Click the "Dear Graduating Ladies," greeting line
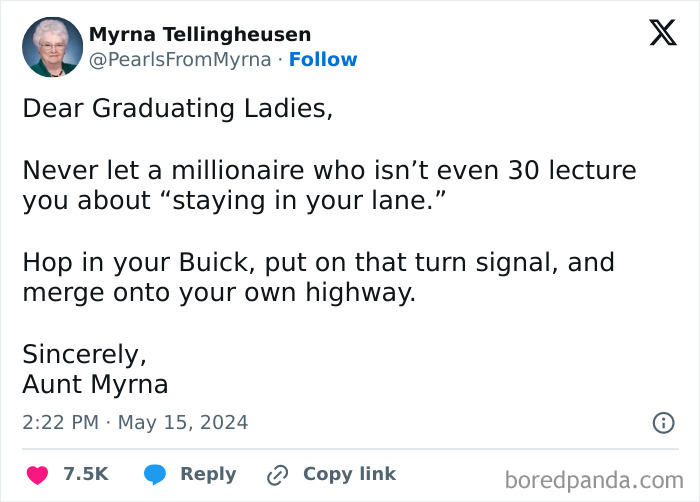The image size is (700, 502). point(177,109)
